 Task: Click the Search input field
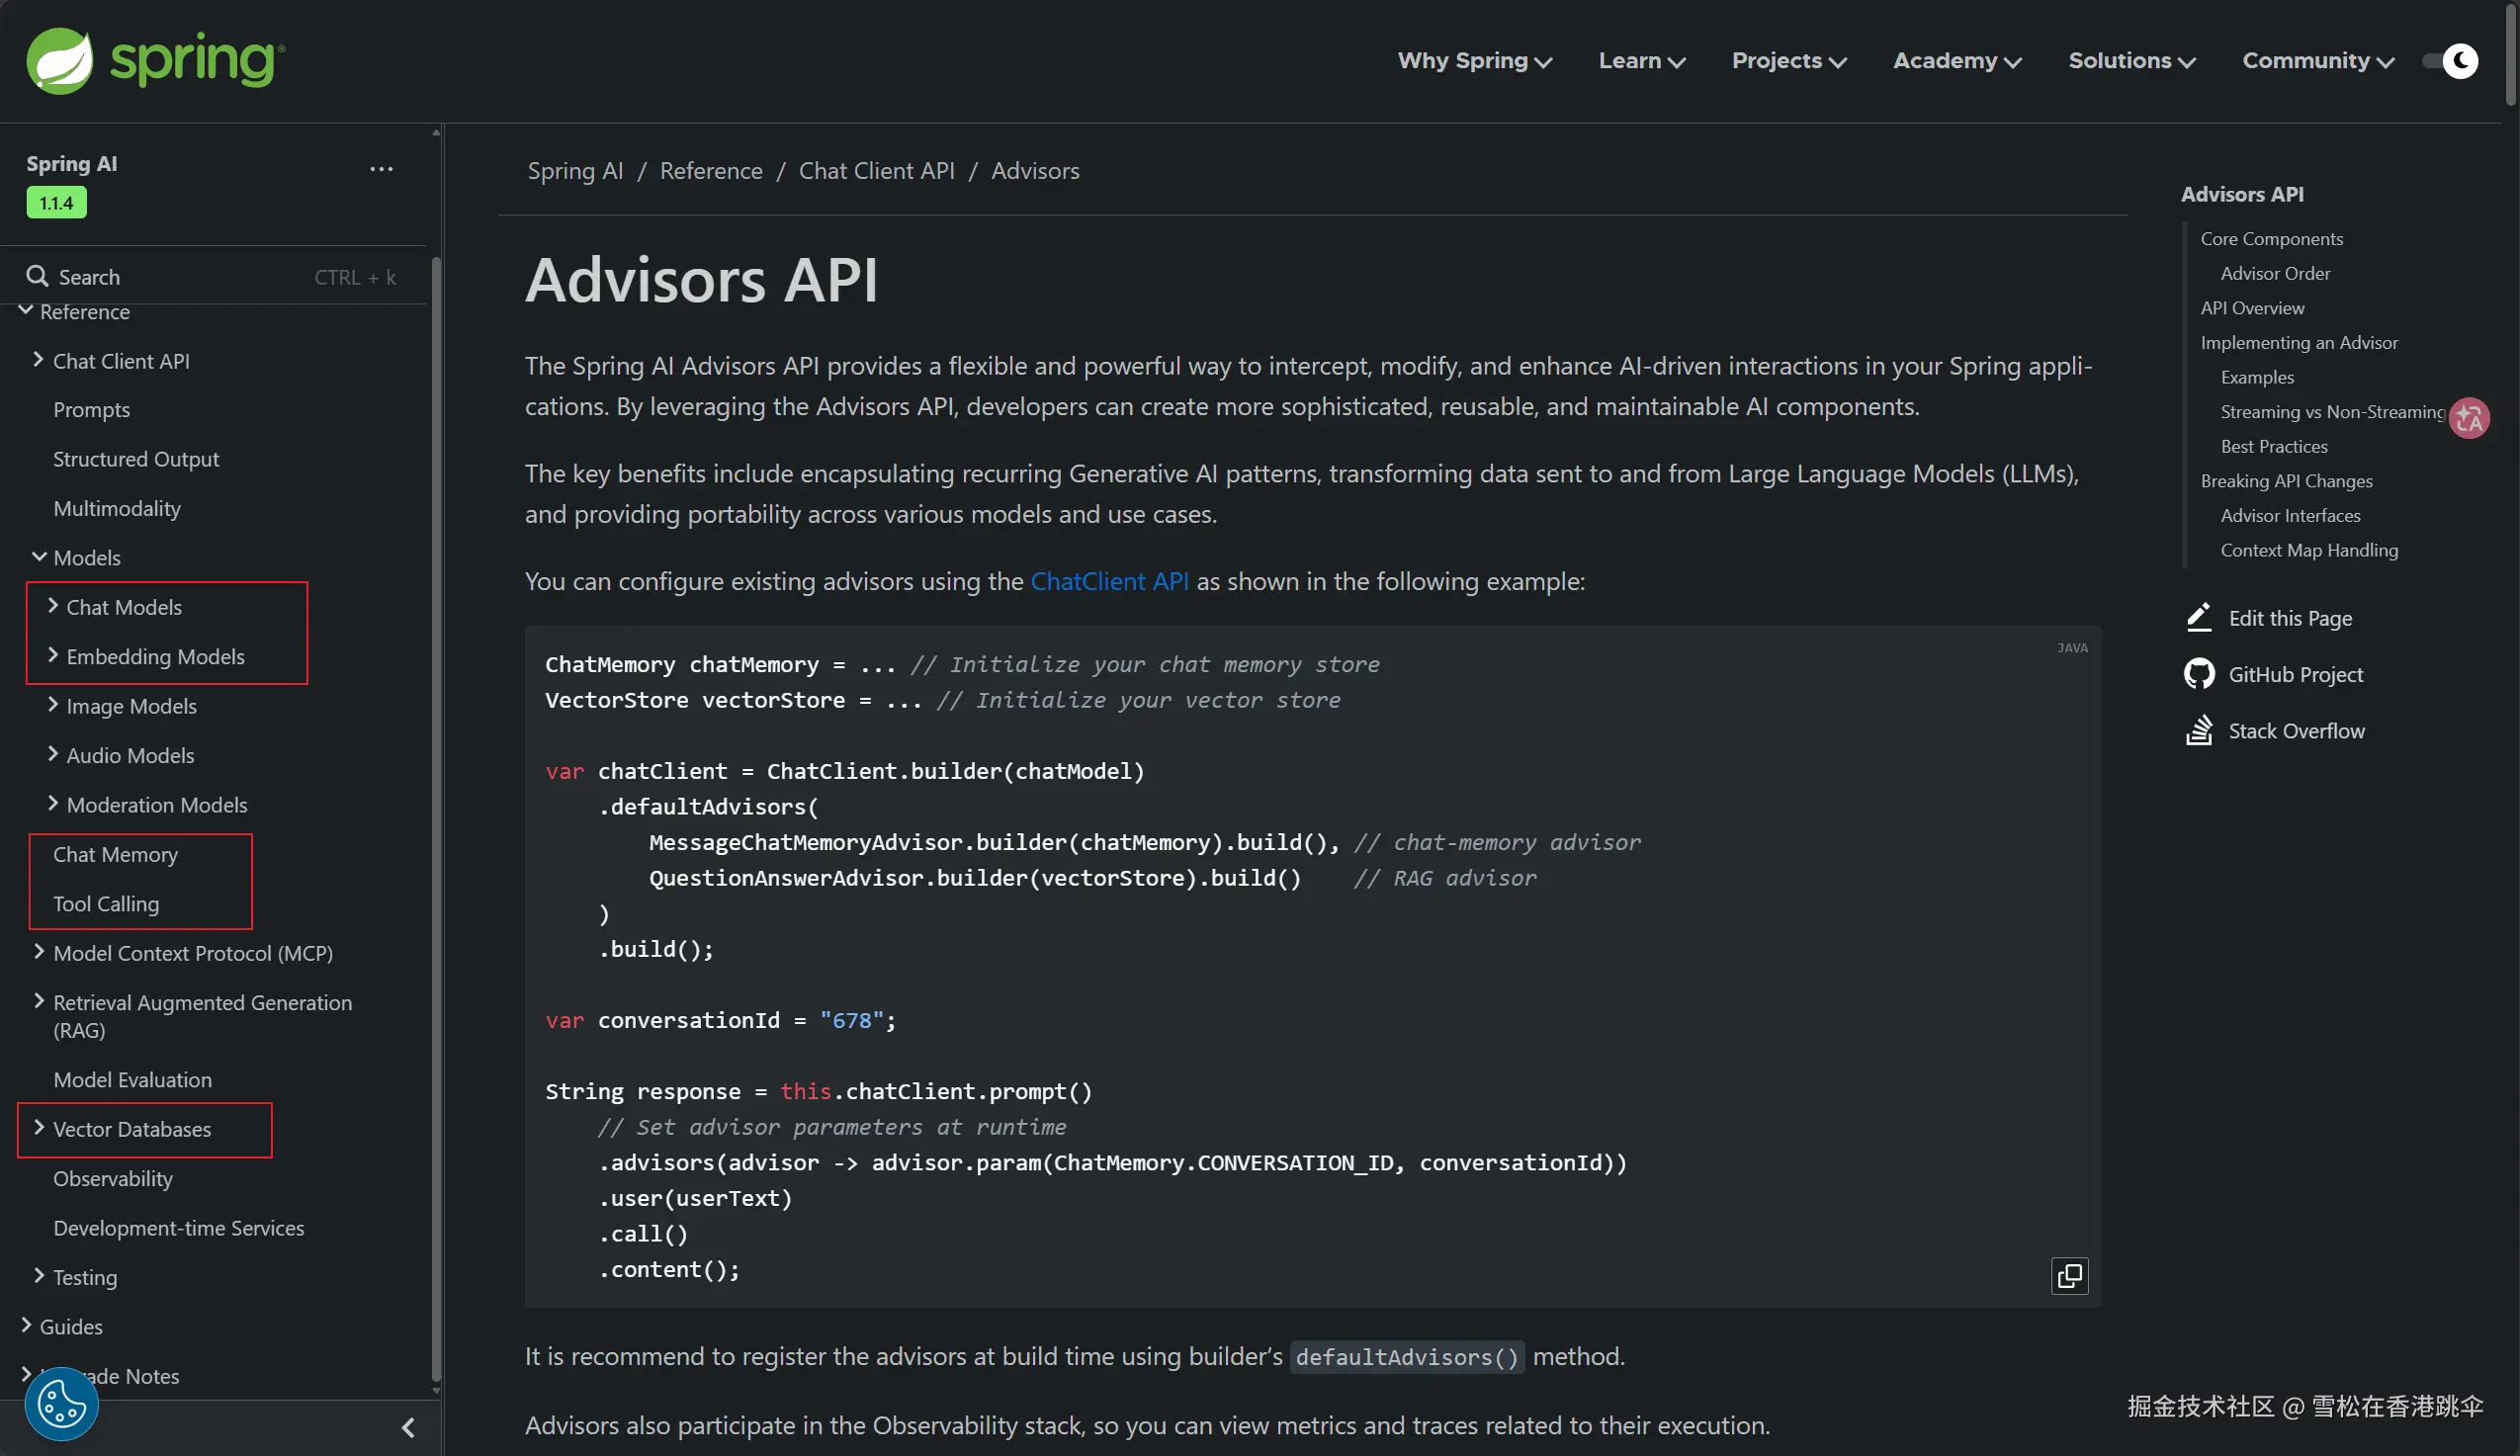(180, 277)
